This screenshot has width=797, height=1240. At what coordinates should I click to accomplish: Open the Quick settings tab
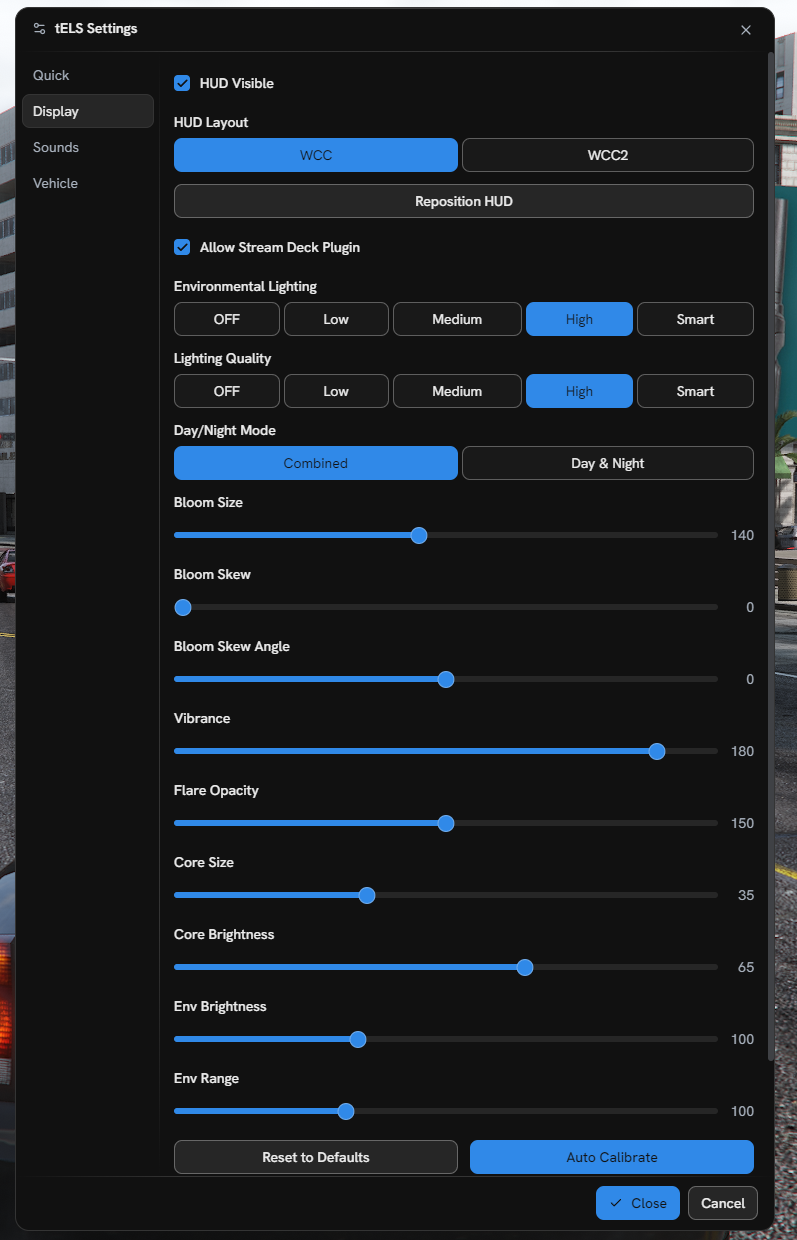coord(88,76)
